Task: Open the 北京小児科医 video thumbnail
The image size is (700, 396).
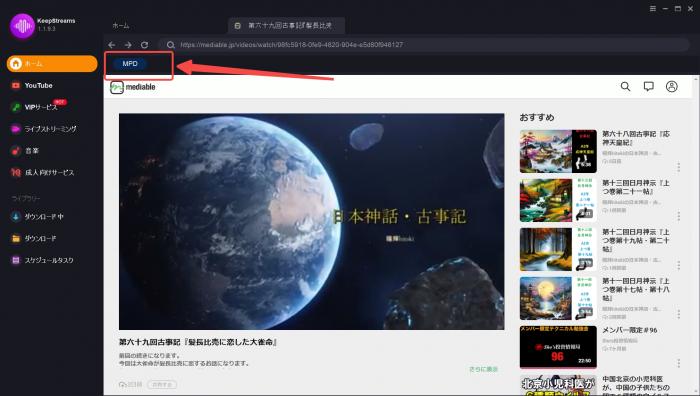Action: pyautogui.click(x=558, y=385)
